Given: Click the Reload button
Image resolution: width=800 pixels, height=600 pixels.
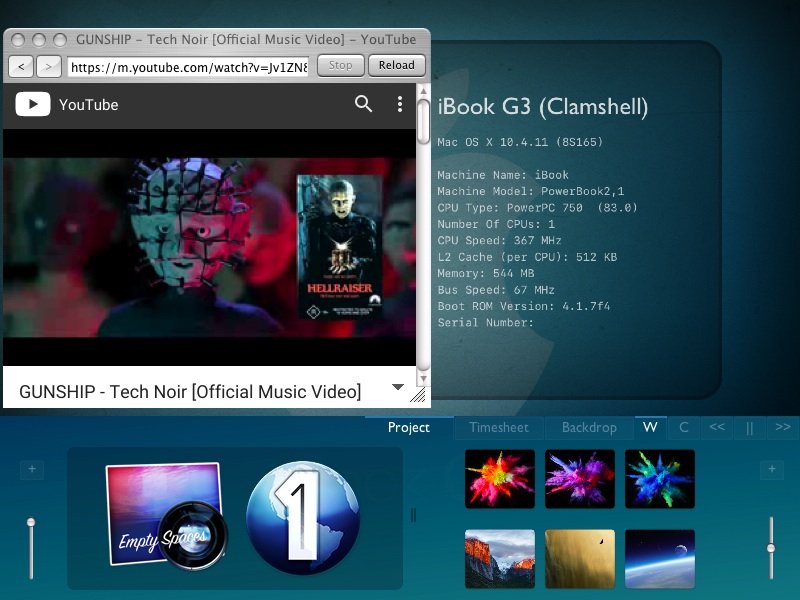Looking at the screenshot, I should point(396,65).
